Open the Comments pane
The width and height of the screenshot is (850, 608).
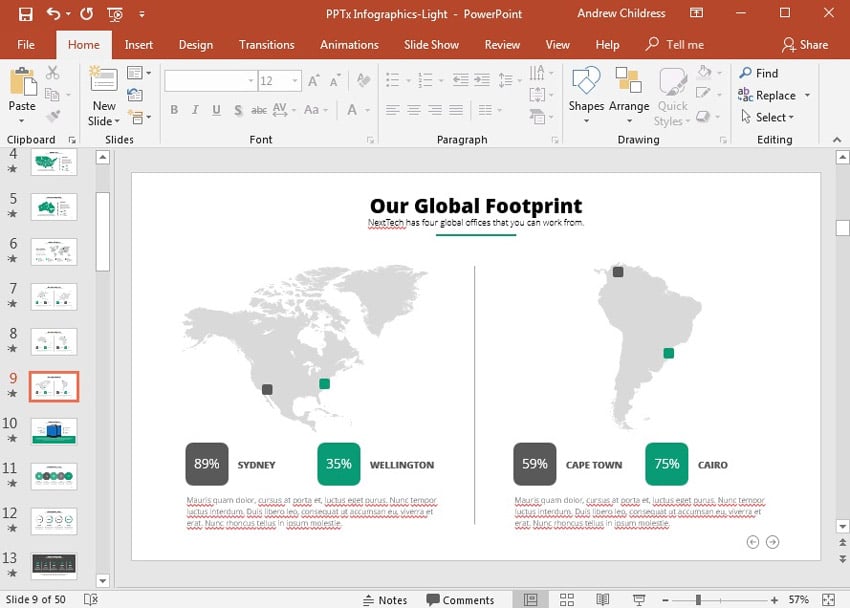pos(460,600)
